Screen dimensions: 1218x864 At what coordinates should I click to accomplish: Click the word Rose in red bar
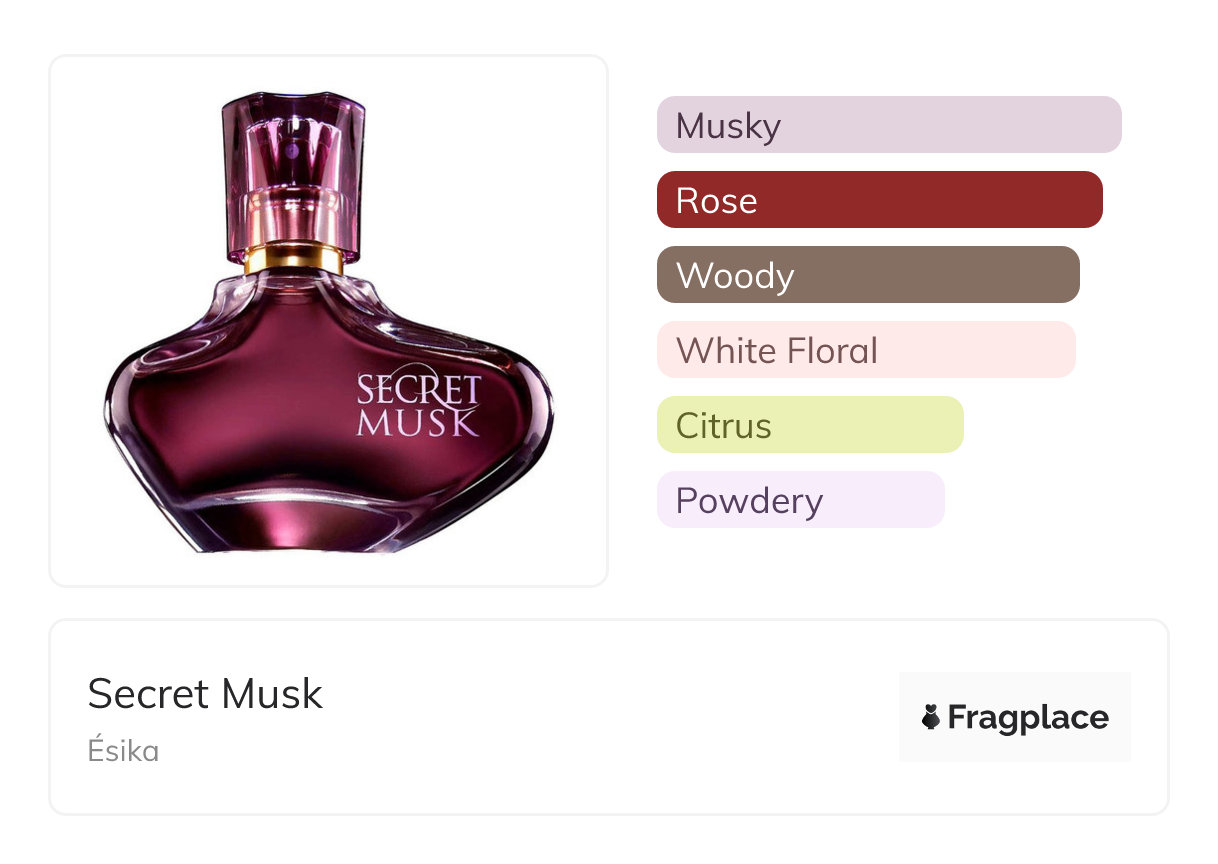[x=717, y=201]
